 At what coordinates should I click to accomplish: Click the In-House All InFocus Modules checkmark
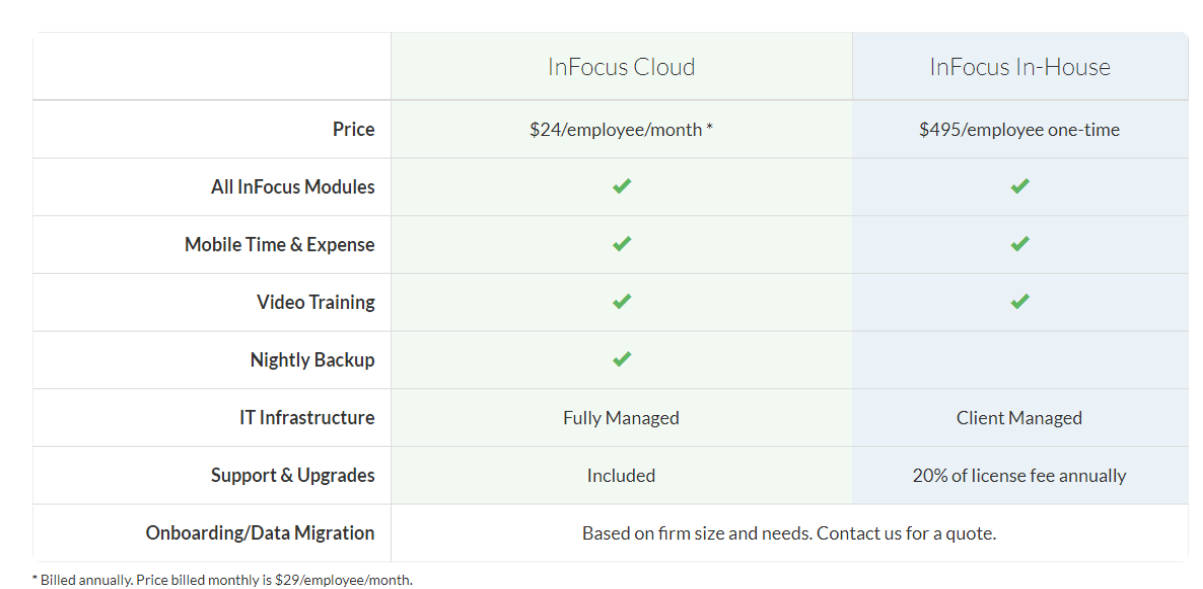tap(1019, 186)
